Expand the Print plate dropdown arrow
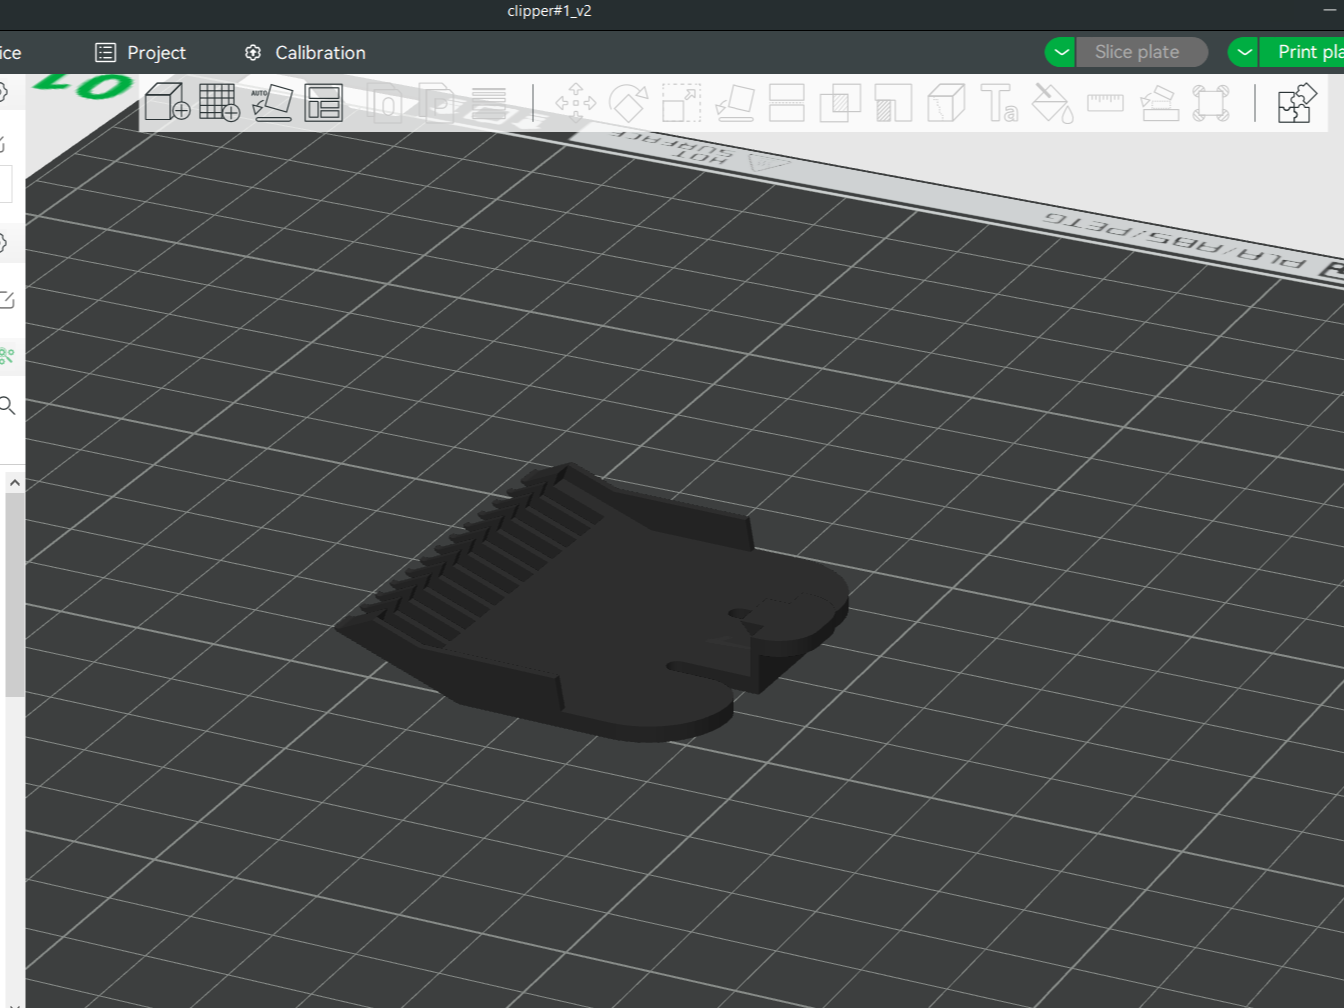Viewport: 1344px width, 1008px height. coord(1244,52)
